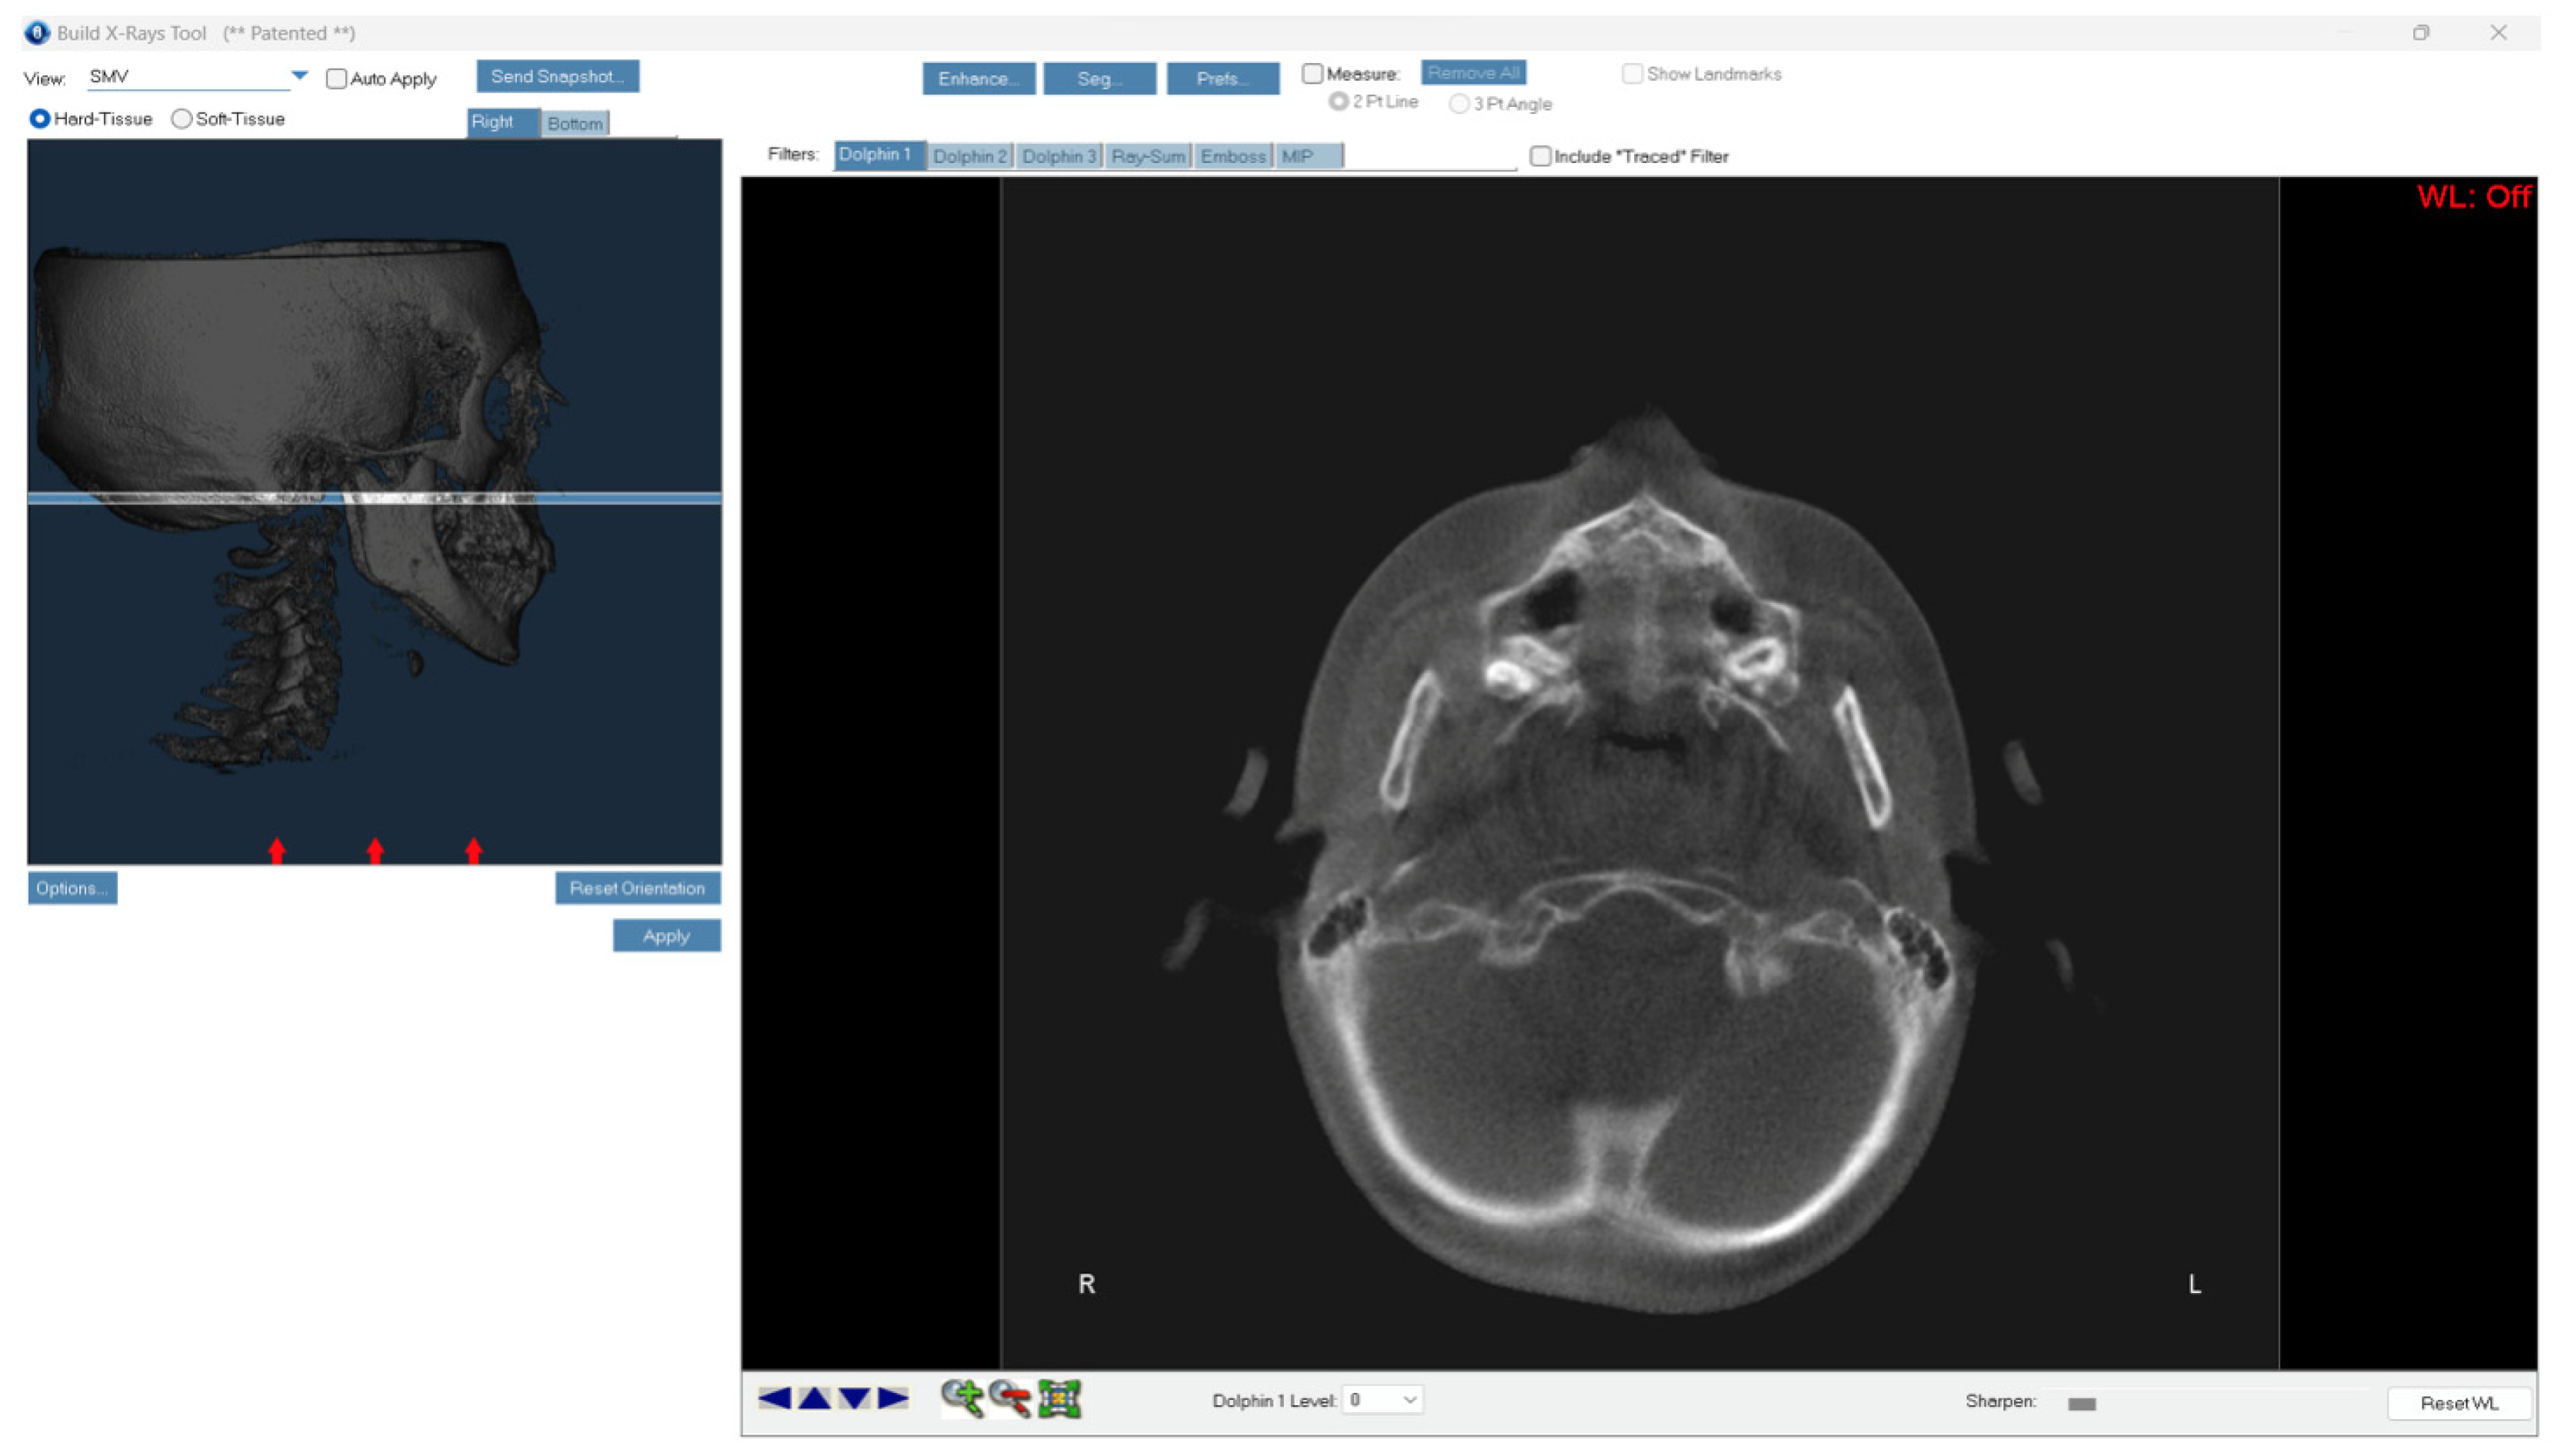Click the Send Snapshot button
Image resolution: width=2558 pixels, height=1456 pixels.
pyautogui.click(x=557, y=76)
